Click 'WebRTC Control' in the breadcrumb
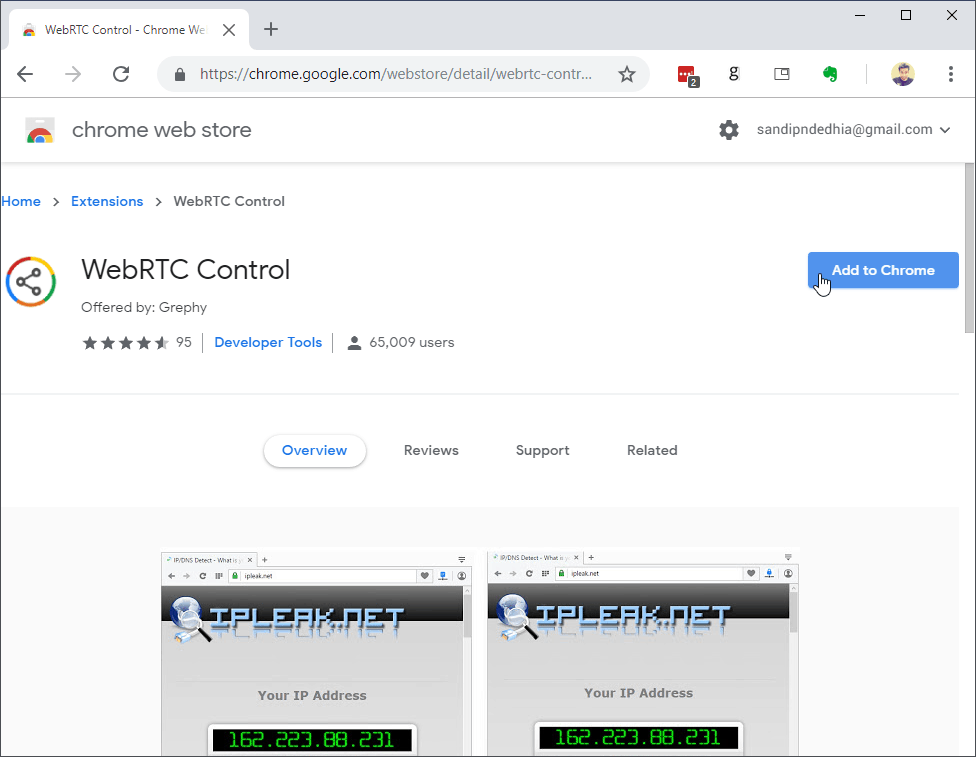Screen dimensions: 976x757 point(229,201)
